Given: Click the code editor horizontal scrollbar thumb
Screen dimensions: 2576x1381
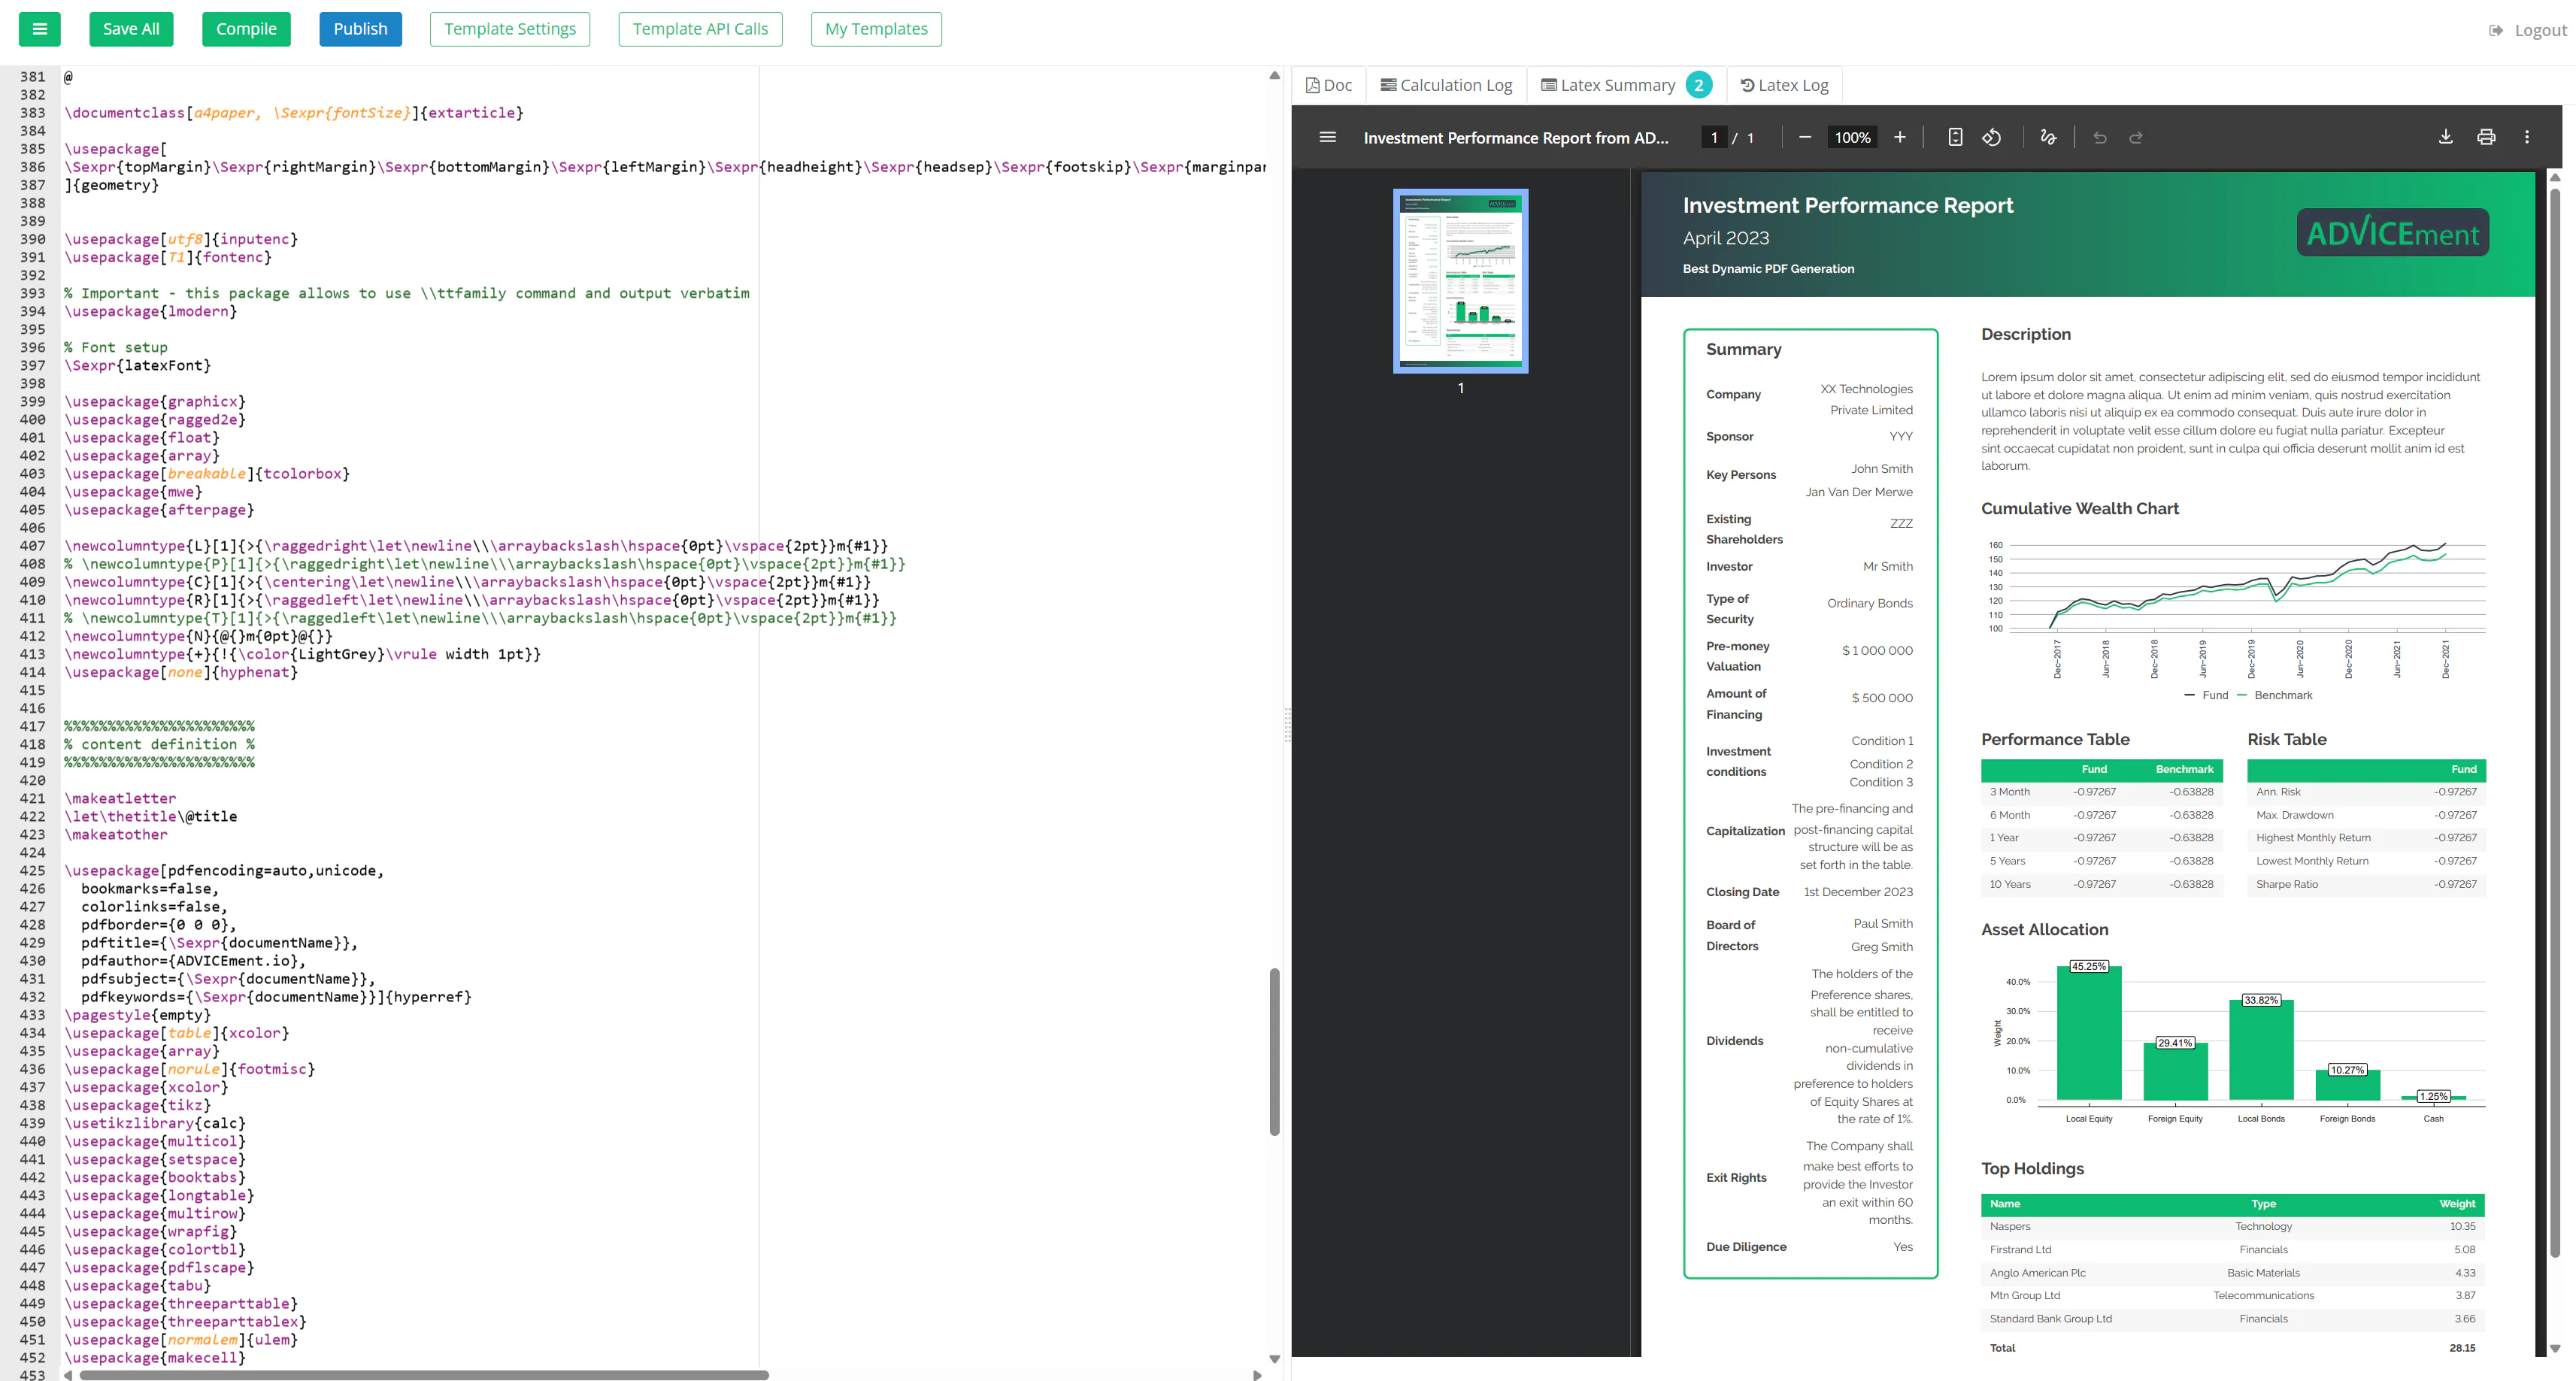Looking at the screenshot, I should (424, 1375).
